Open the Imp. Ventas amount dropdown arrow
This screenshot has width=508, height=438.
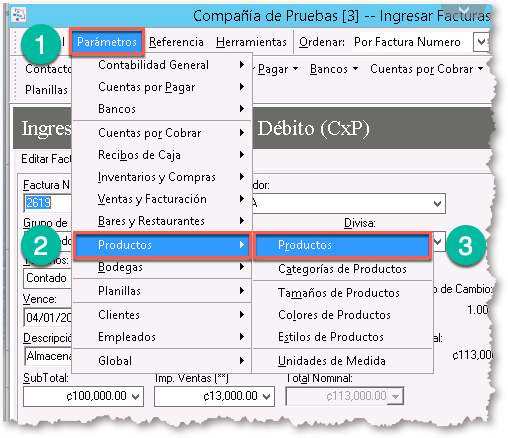pos(266,396)
